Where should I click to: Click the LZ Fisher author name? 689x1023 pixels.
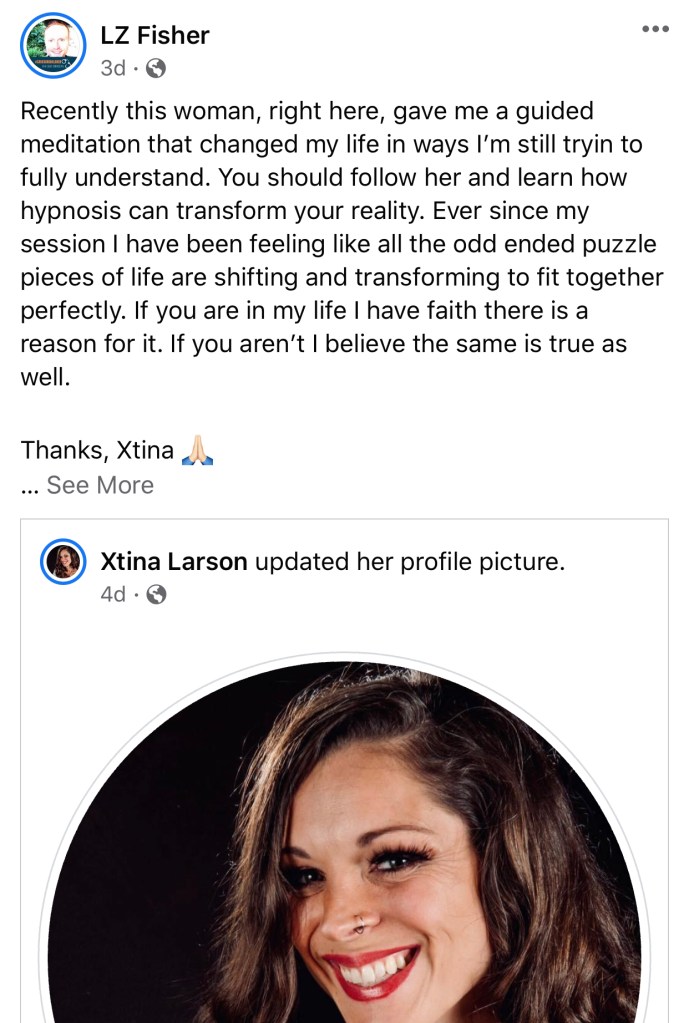[155, 37]
